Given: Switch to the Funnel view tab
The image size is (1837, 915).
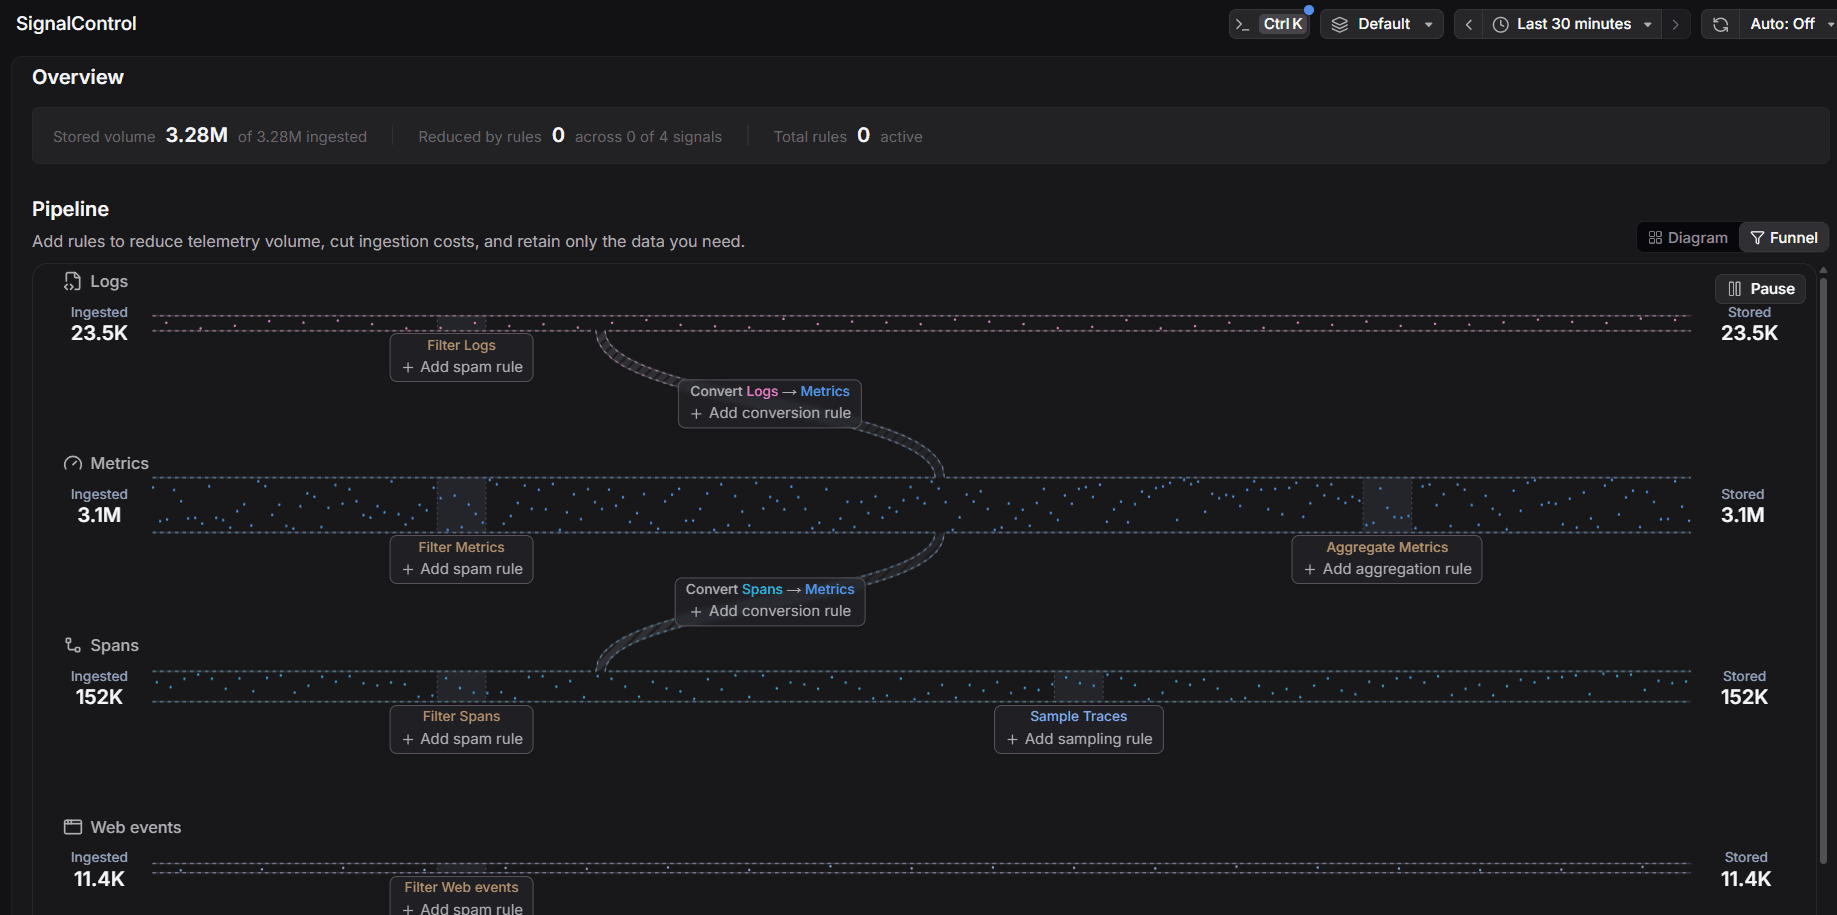Looking at the screenshot, I should pyautogui.click(x=1784, y=238).
